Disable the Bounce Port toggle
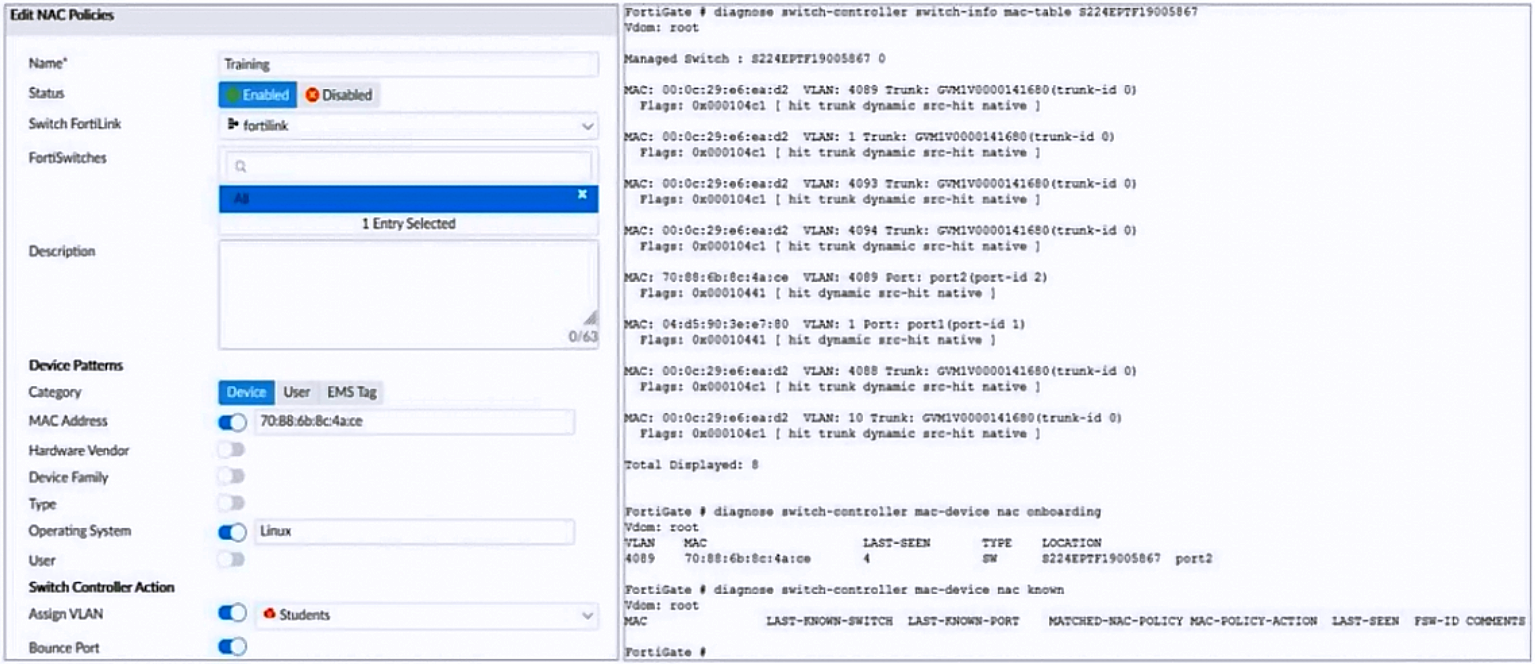The height and width of the screenshot is (664, 1535). pos(232,647)
